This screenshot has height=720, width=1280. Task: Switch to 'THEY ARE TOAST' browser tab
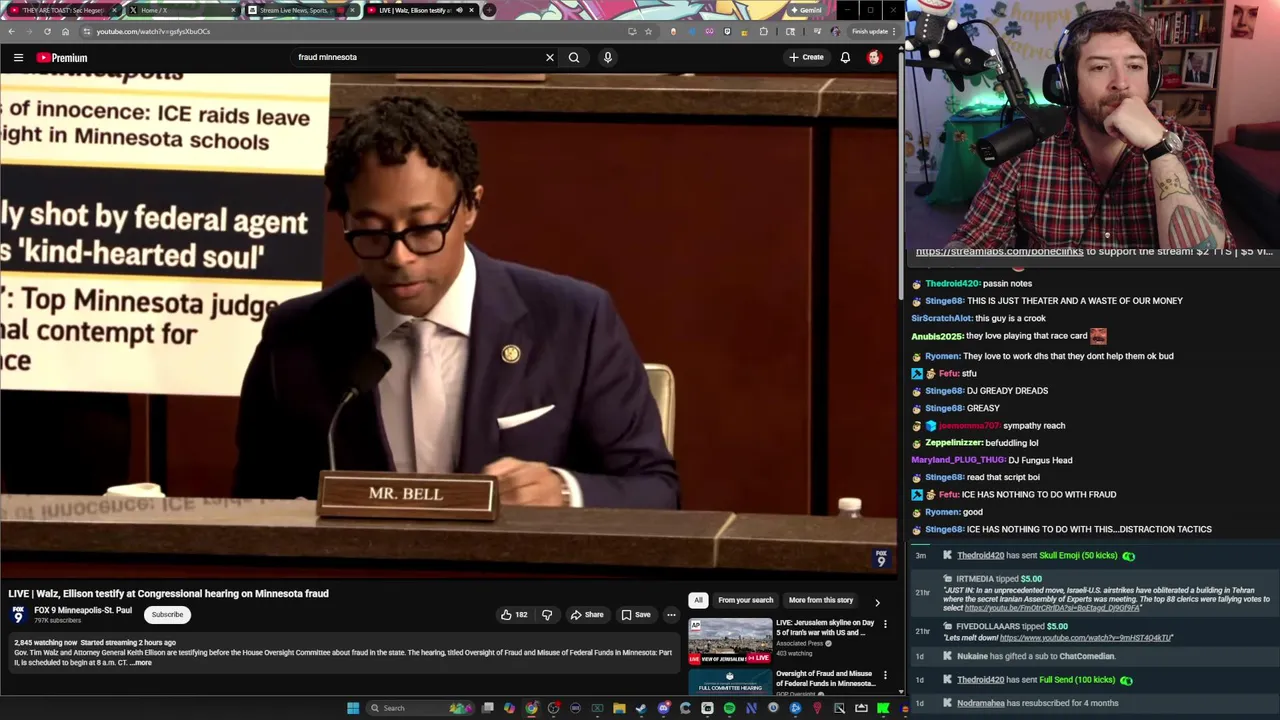coord(61,10)
